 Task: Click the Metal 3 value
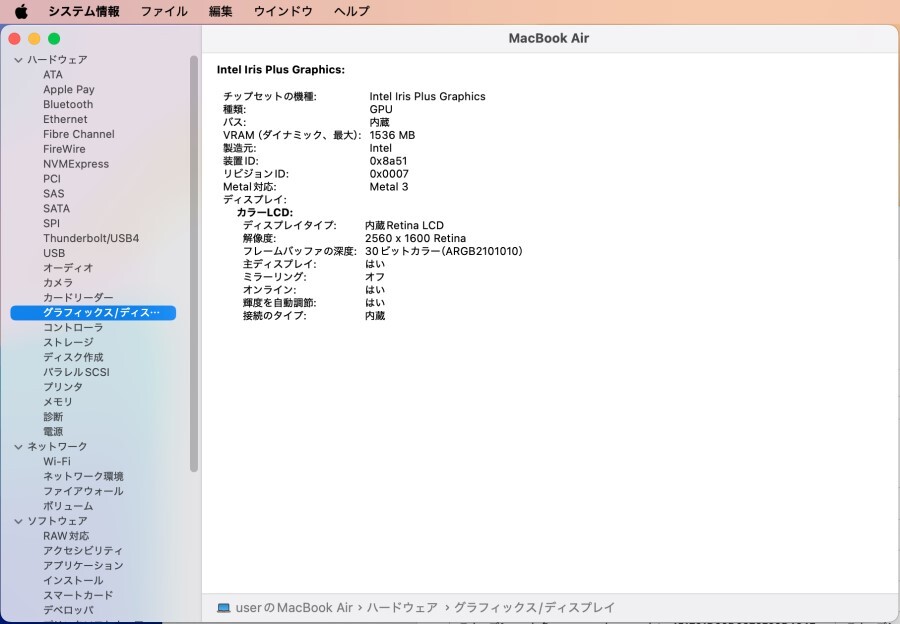(x=389, y=187)
